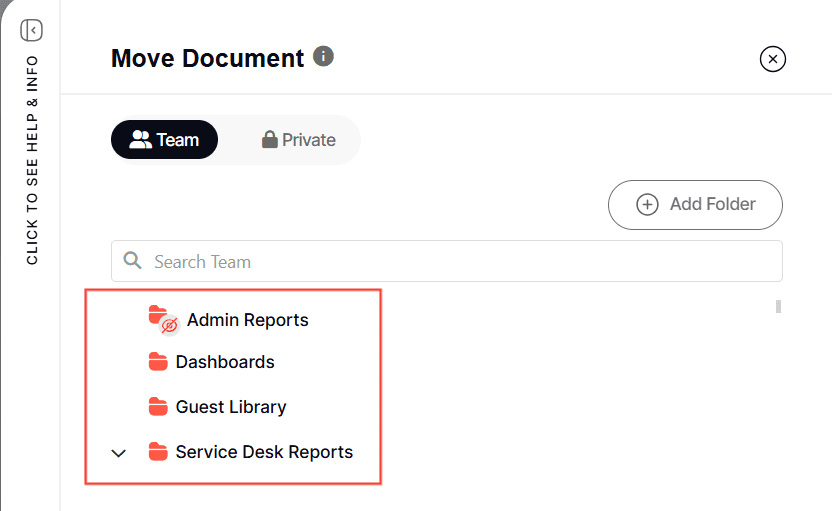
Task: Choose the Guest Library folder name
Action: tap(231, 407)
